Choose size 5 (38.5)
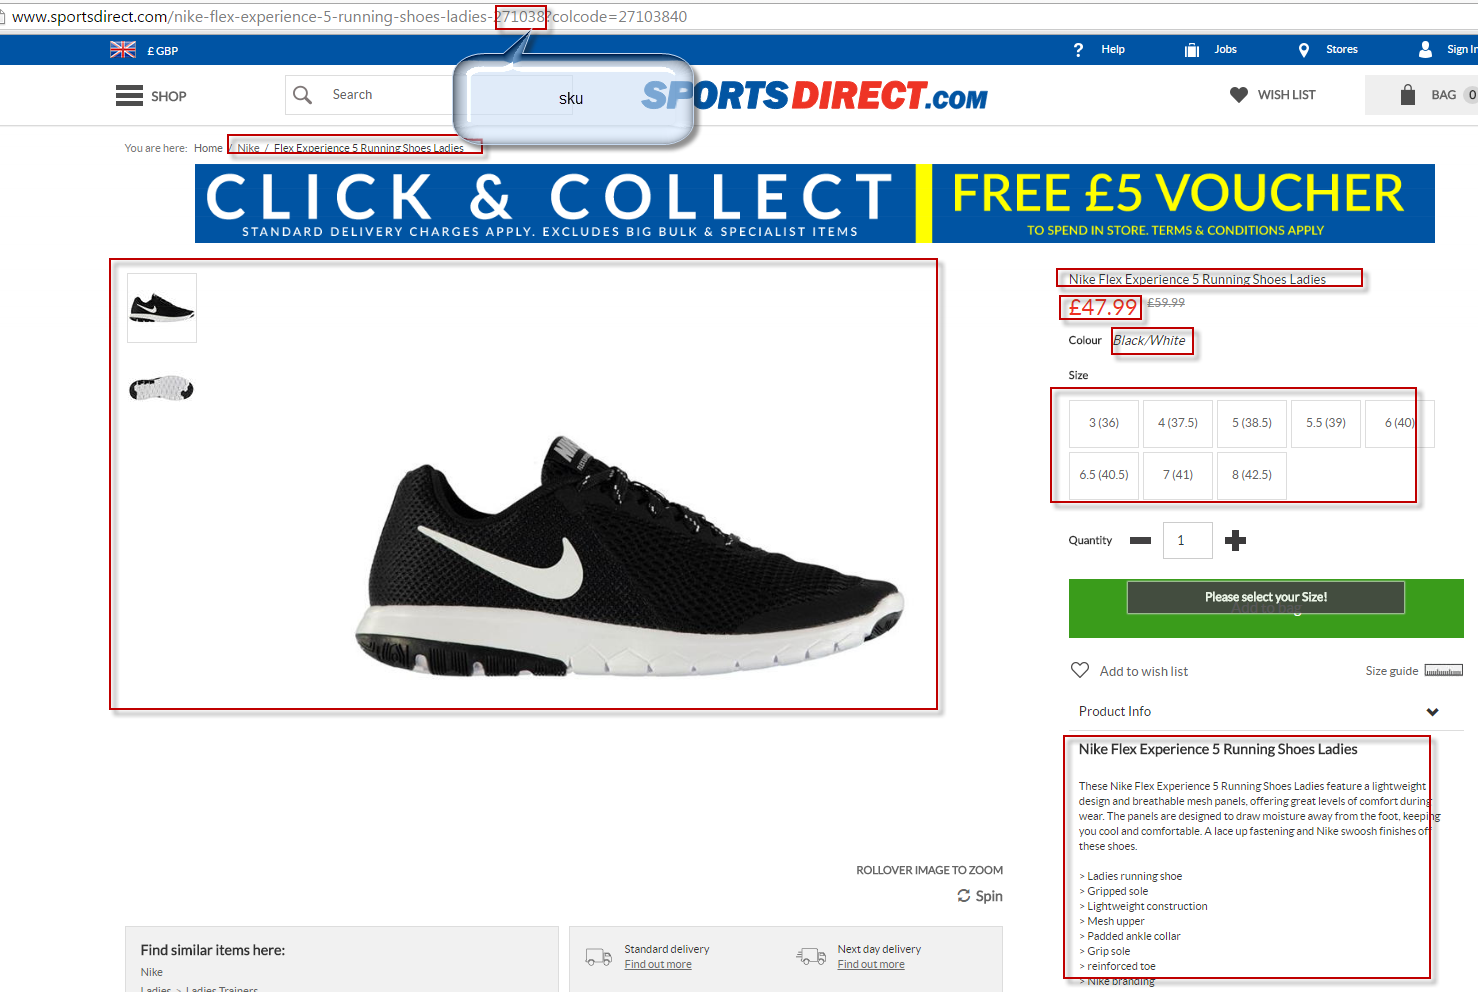Image resolution: width=1478 pixels, height=992 pixels. tap(1252, 423)
